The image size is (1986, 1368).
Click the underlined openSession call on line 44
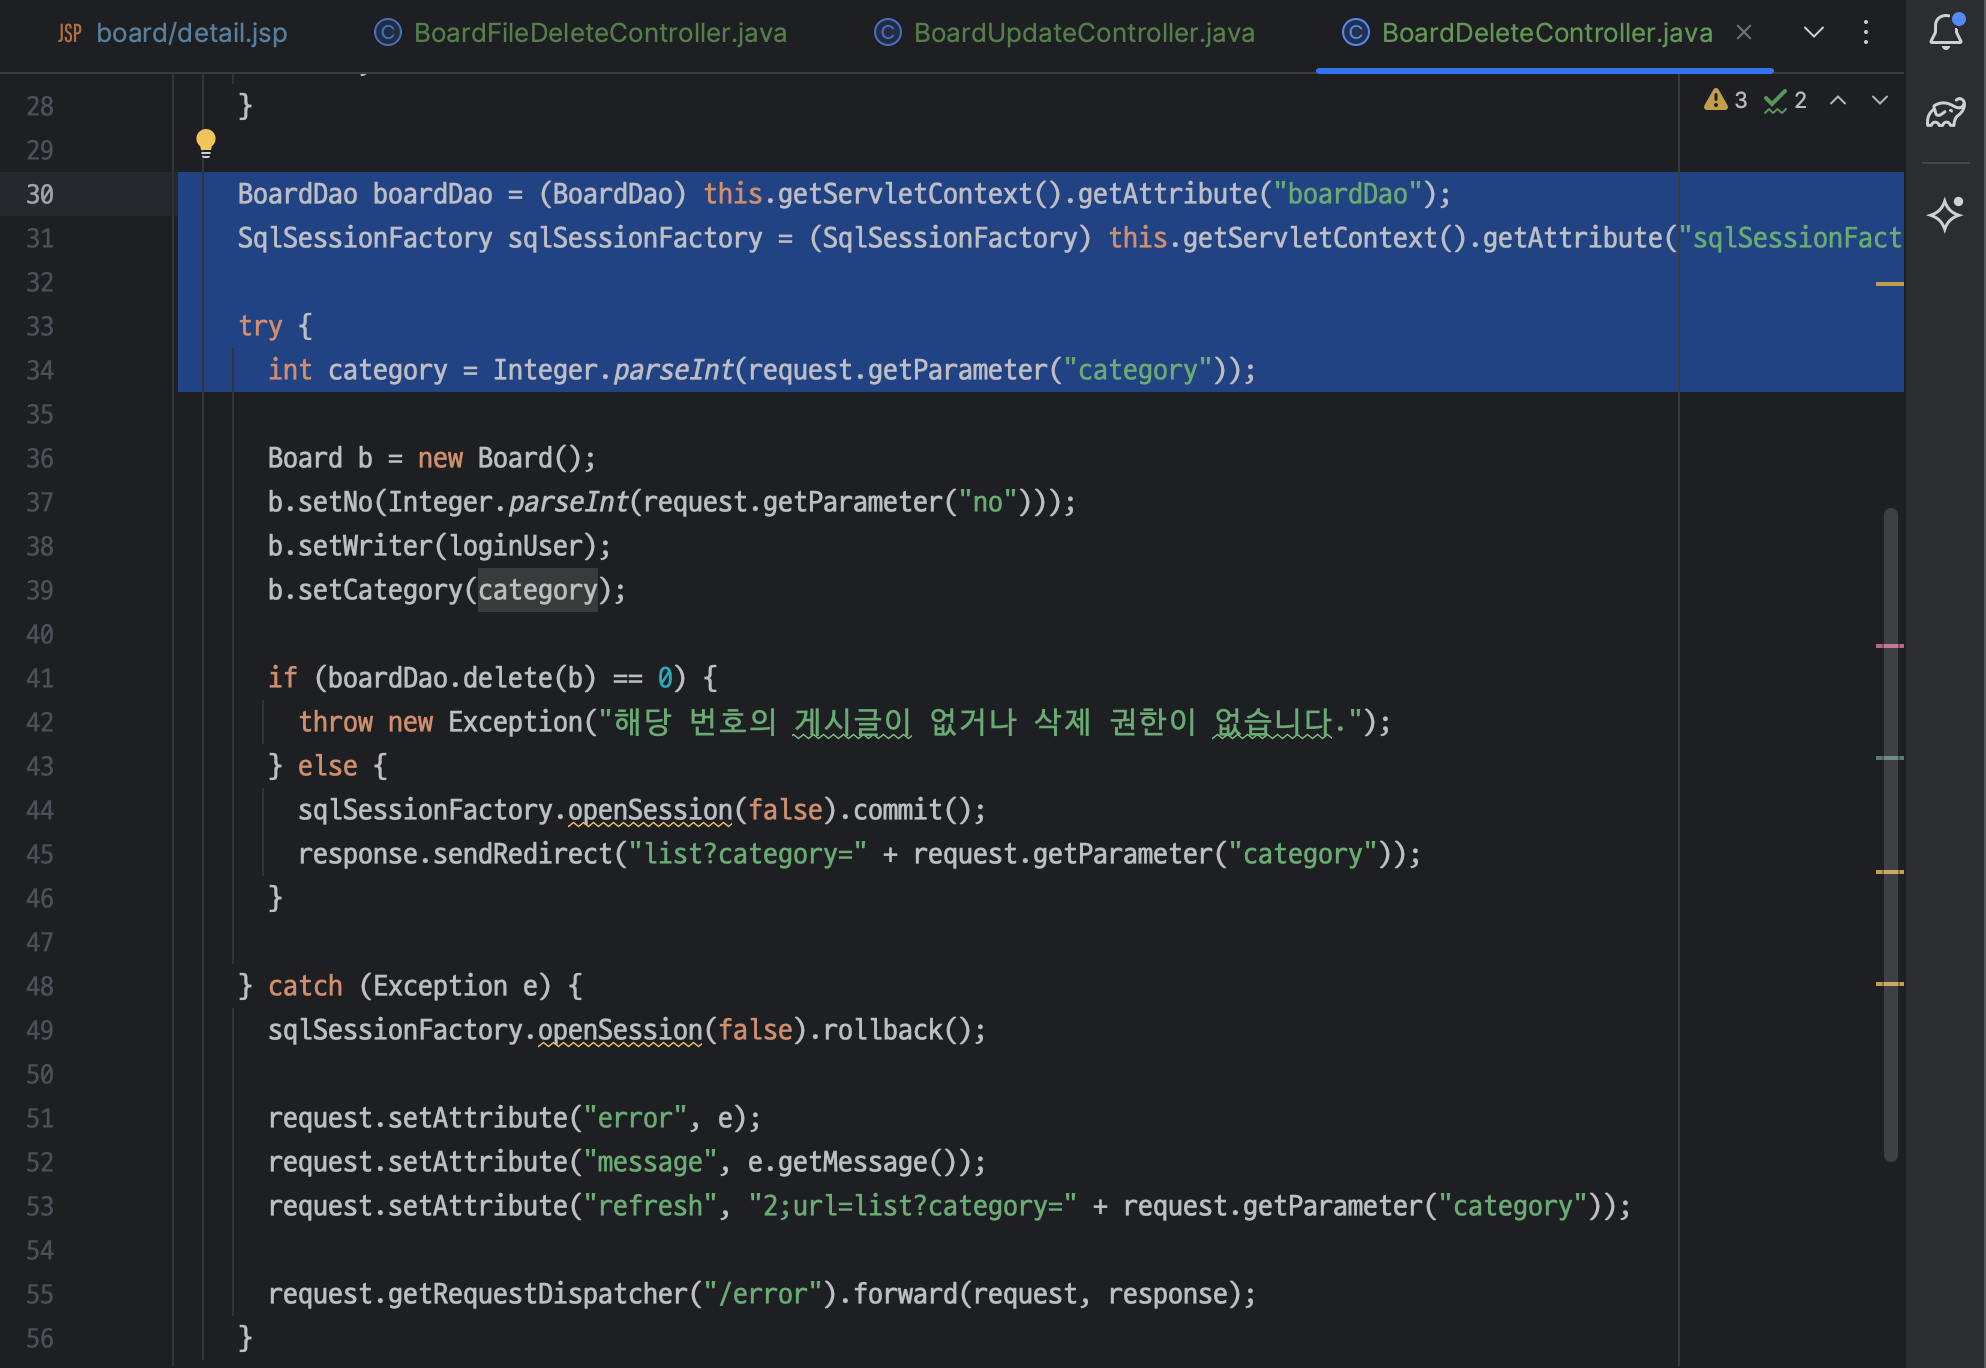[650, 810]
